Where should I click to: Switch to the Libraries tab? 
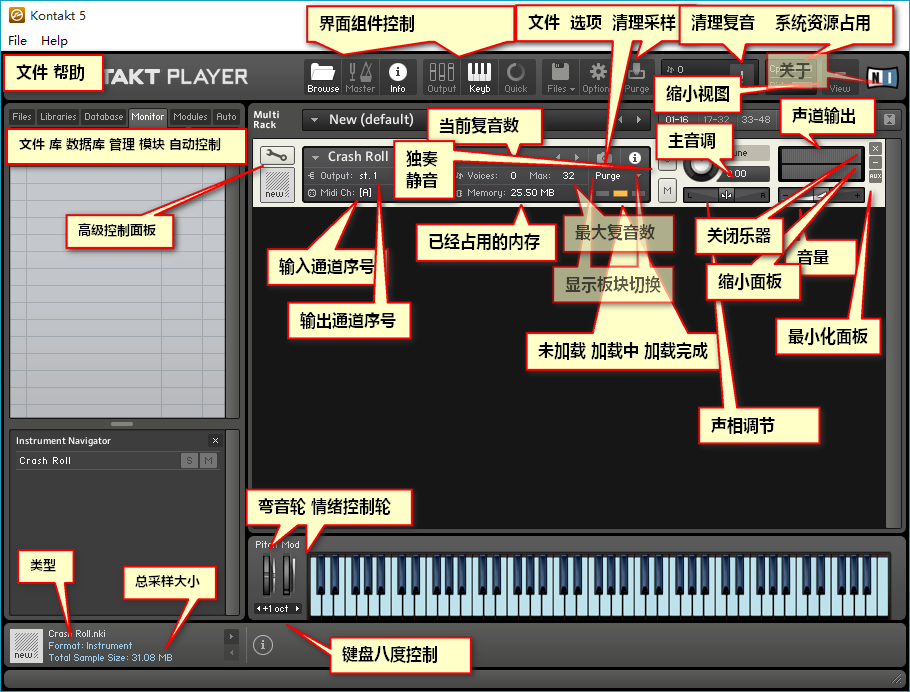click(x=58, y=117)
